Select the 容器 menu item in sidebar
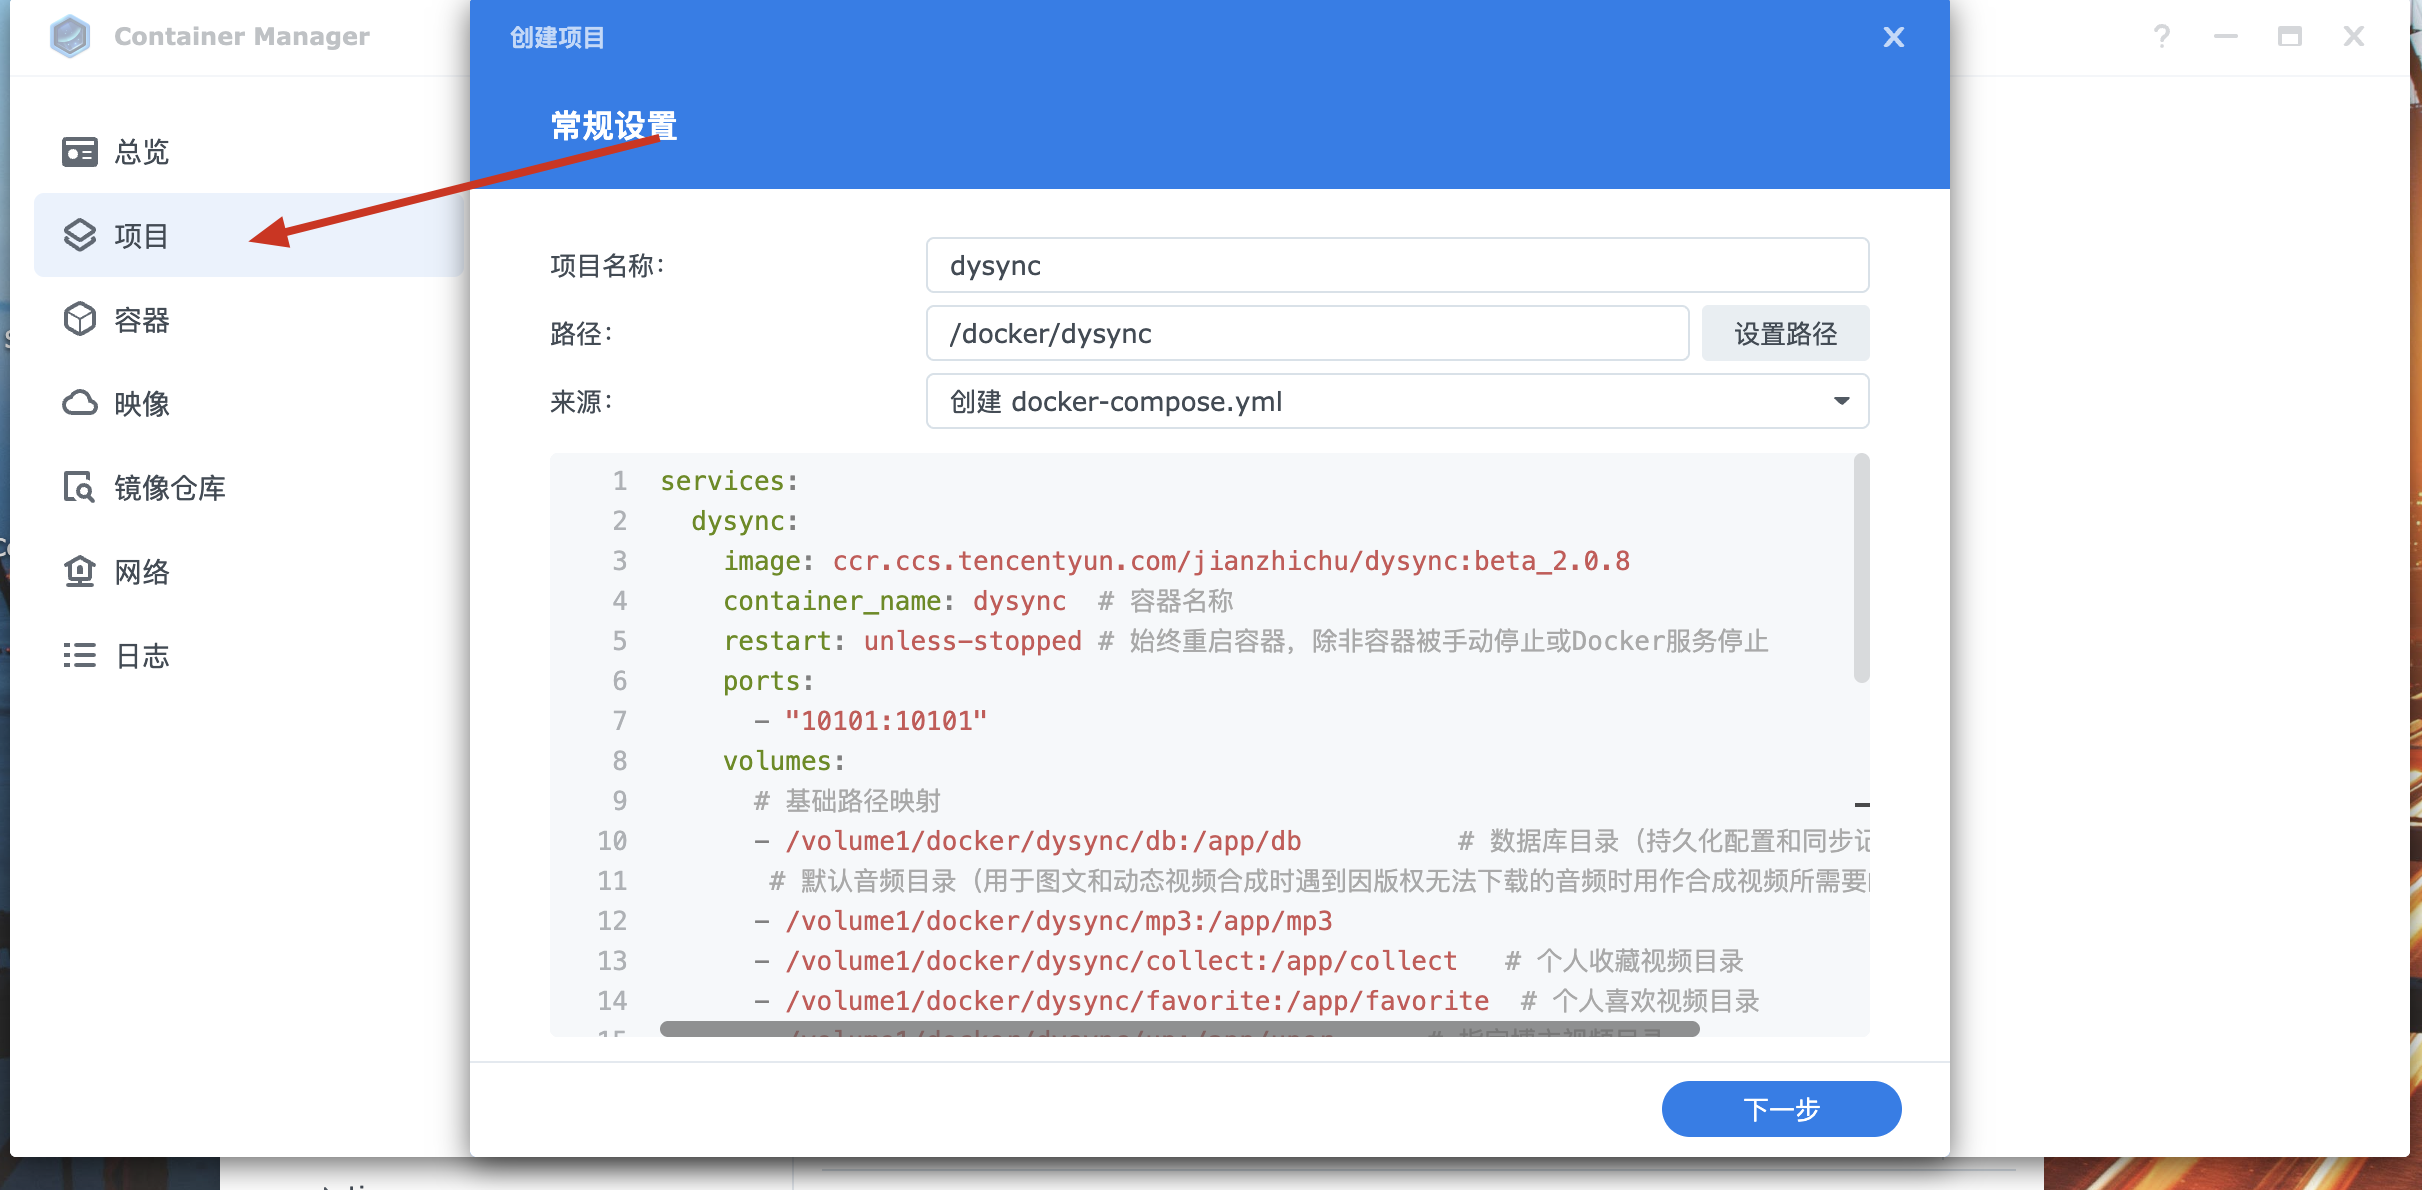 click(x=142, y=320)
